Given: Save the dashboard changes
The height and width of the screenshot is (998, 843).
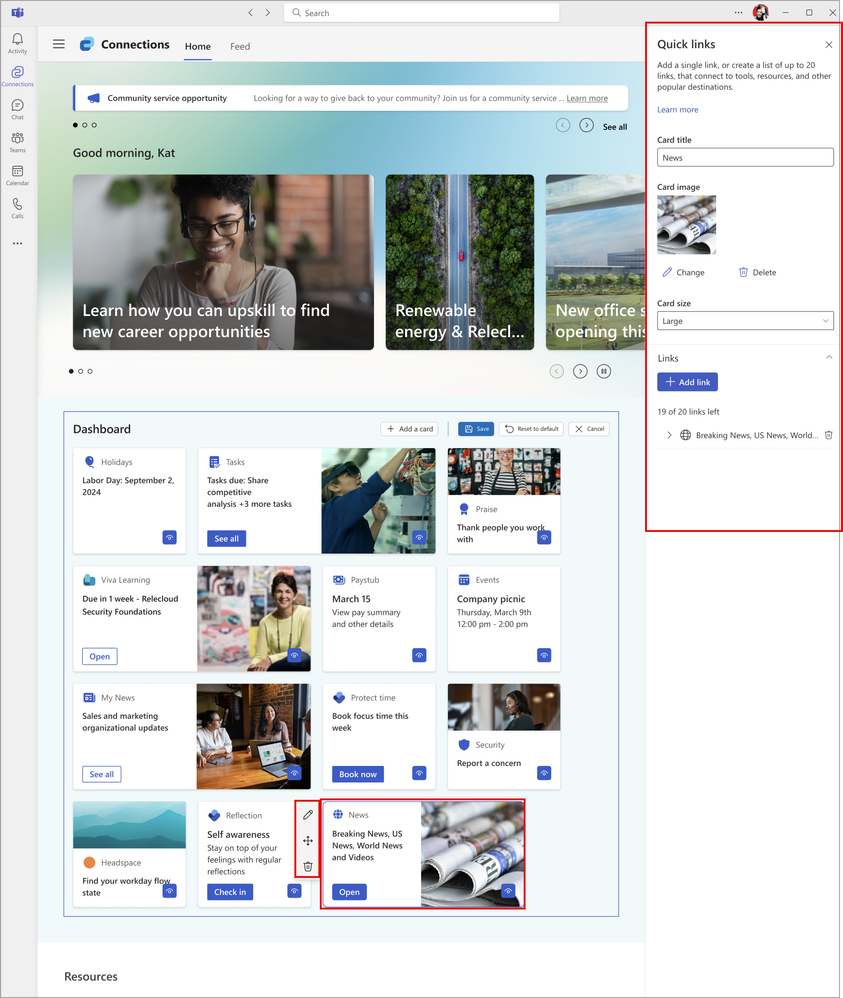Looking at the screenshot, I should pos(476,429).
